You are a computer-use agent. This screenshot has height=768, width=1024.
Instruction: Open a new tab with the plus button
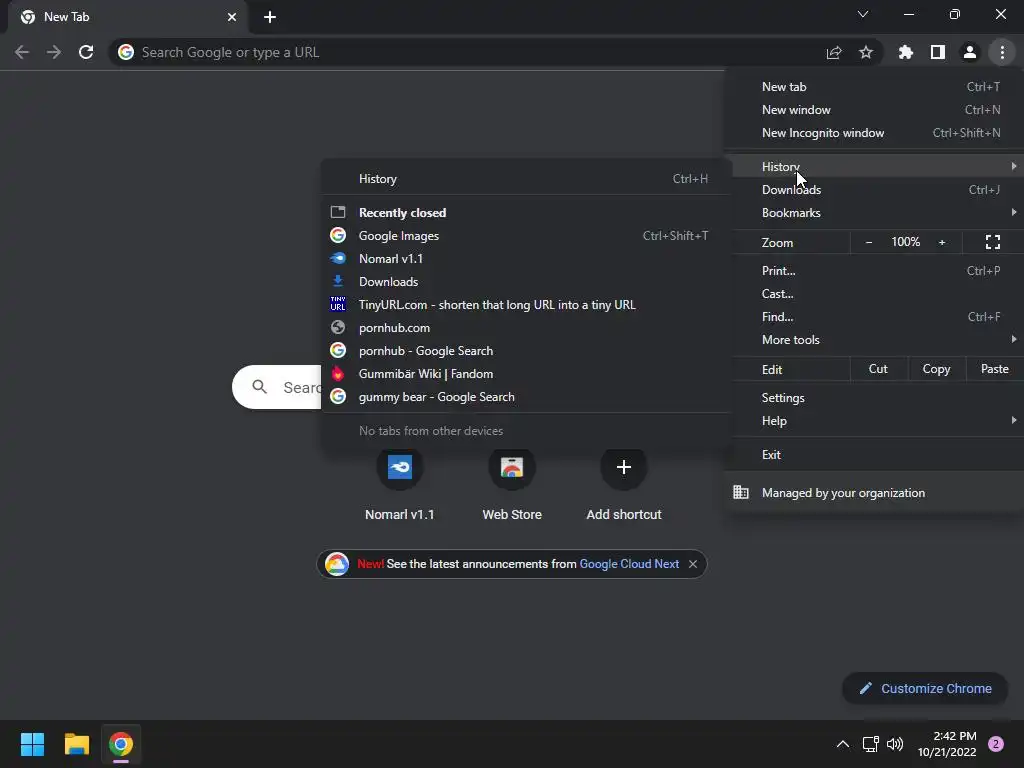[x=270, y=17]
